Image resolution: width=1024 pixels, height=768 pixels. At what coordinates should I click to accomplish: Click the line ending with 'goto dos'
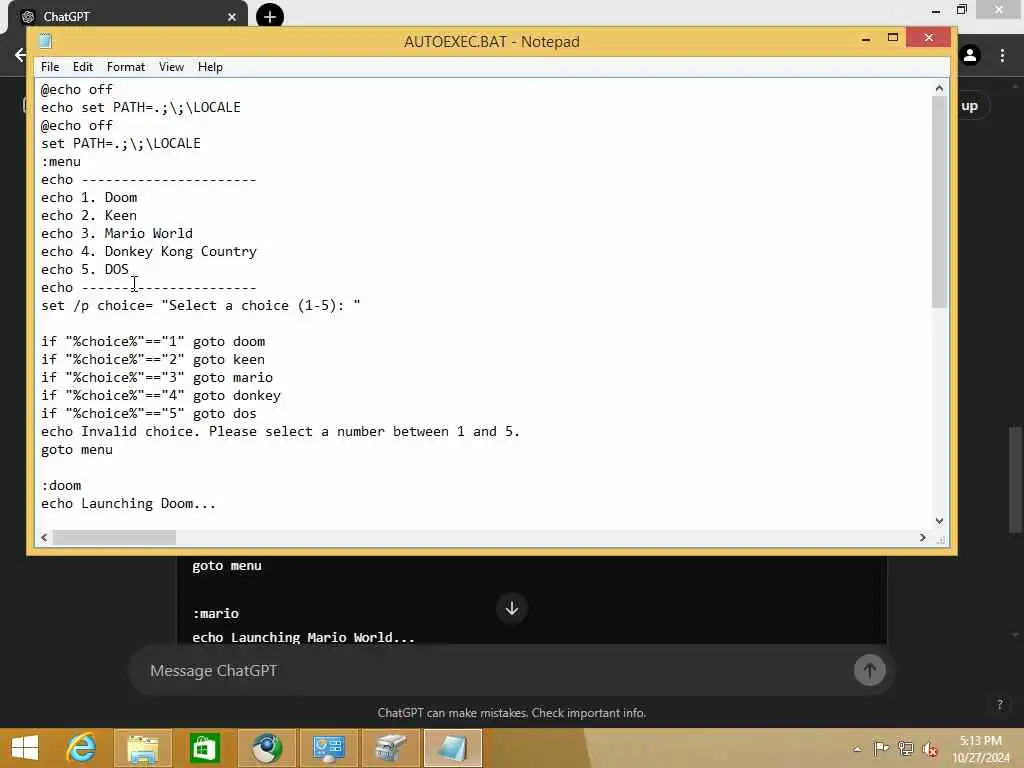pos(149,413)
